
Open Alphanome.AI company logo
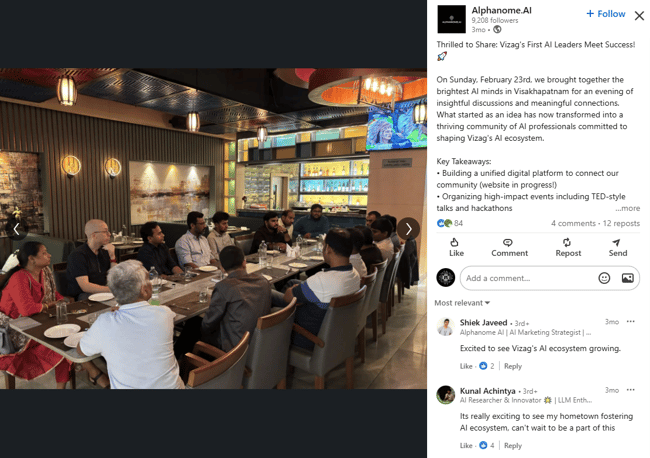pos(451,19)
